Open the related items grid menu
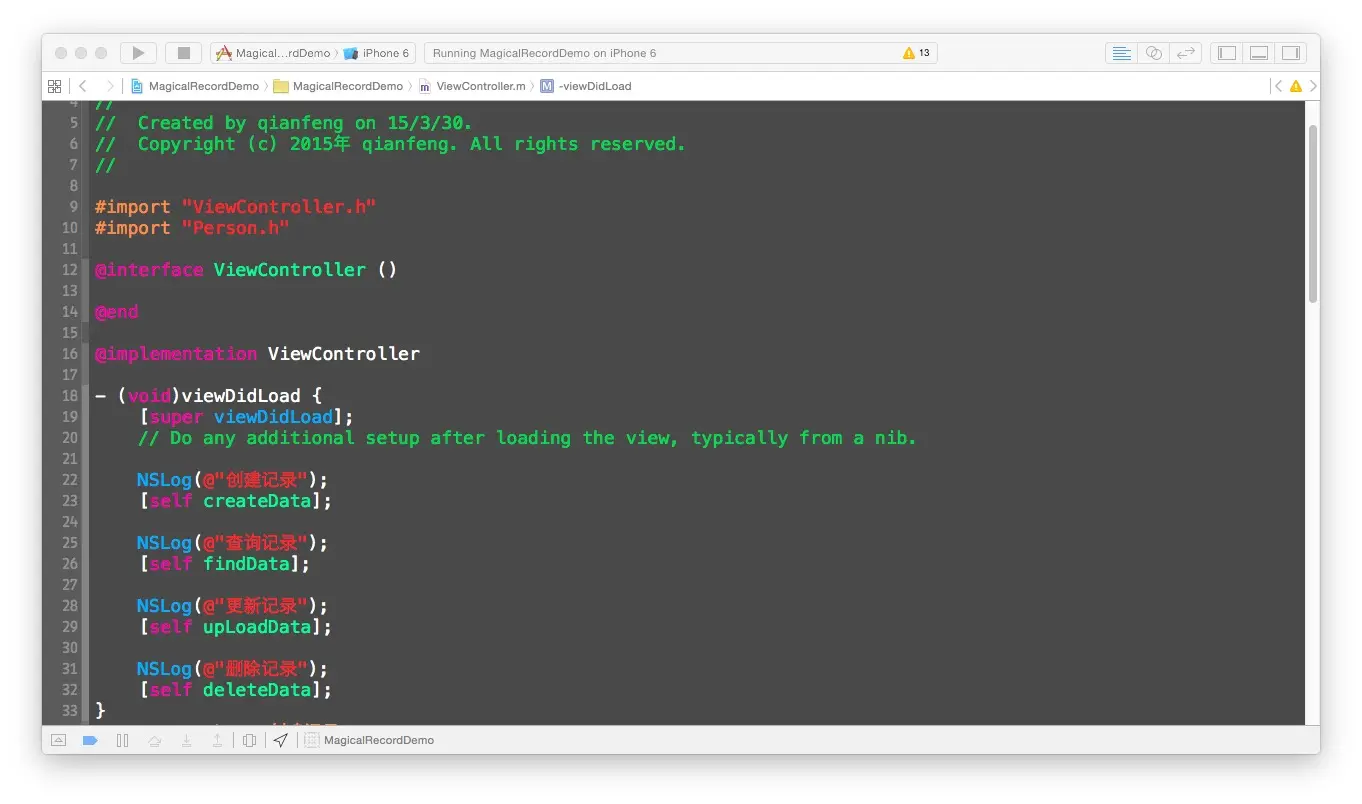The height and width of the screenshot is (804, 1362). [x=55, y=86]
